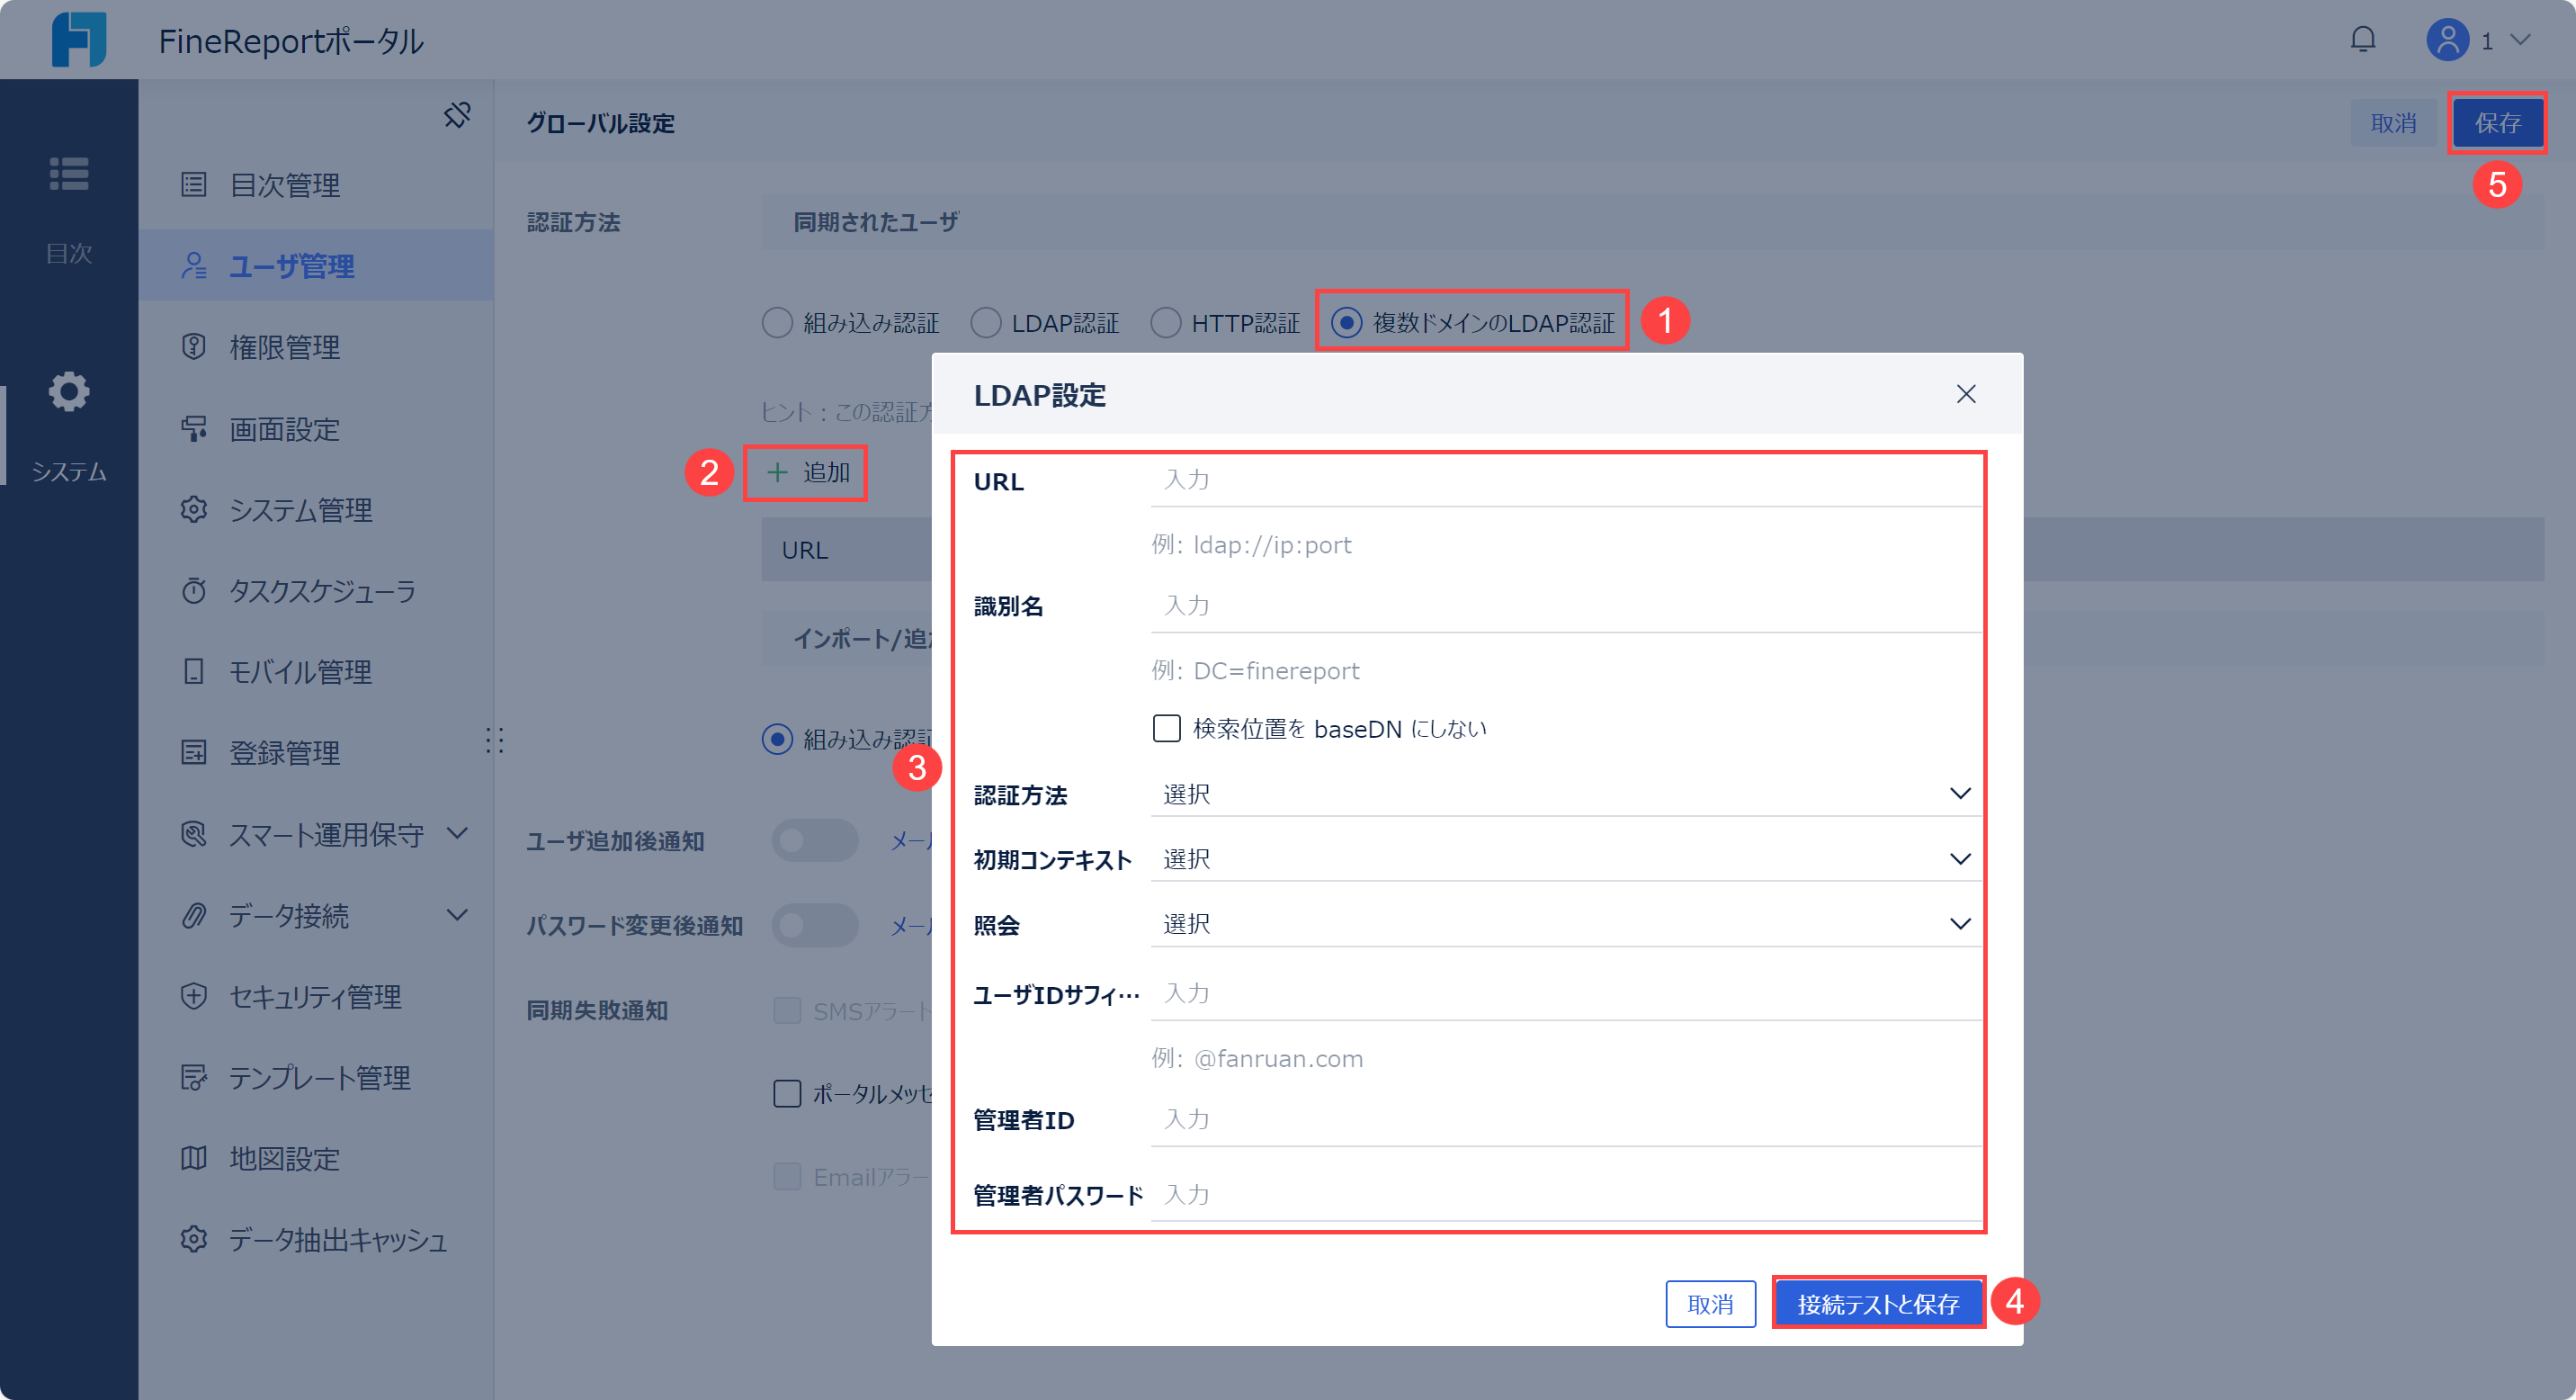Check 検索位置を baseDN にしない
This screenshot has height=1400, width=2576.
pos(1166,728)
